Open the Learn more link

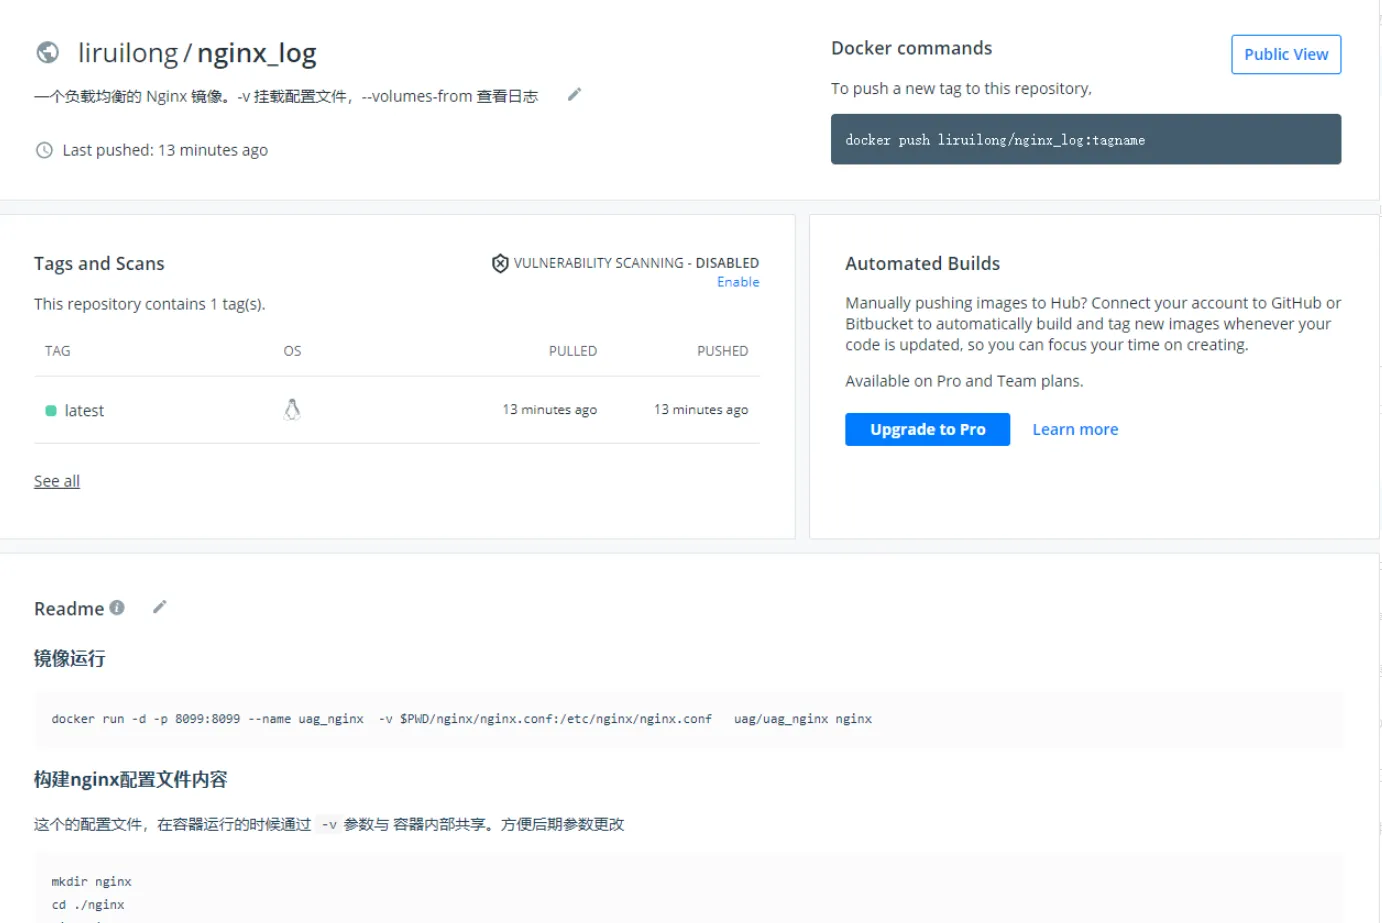(x=1075, y=429)
